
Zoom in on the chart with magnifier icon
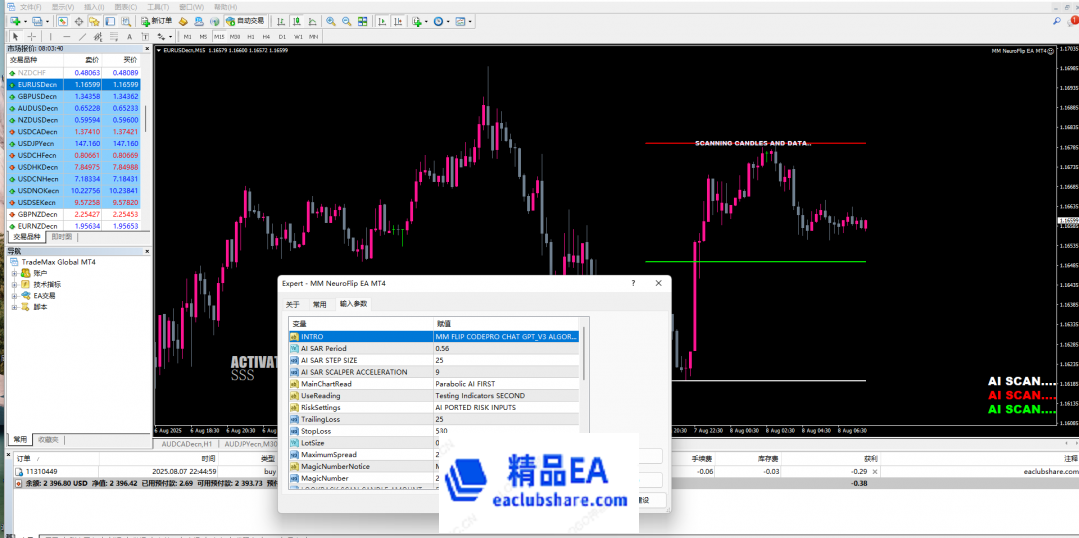pos(331,21)
